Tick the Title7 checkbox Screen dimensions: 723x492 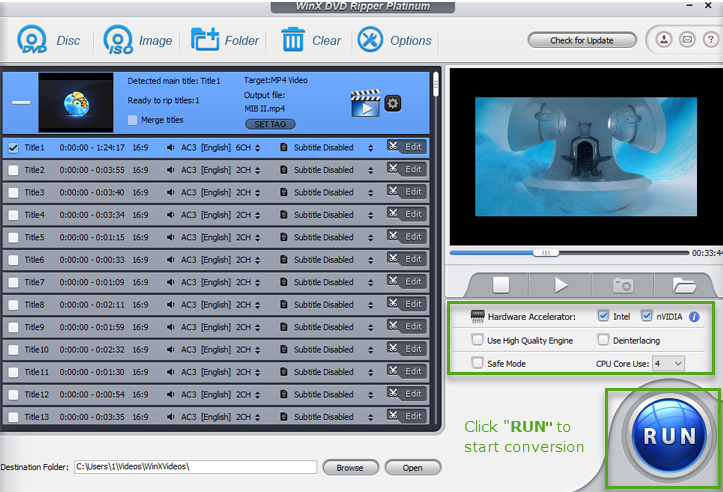tap(13, 282)
